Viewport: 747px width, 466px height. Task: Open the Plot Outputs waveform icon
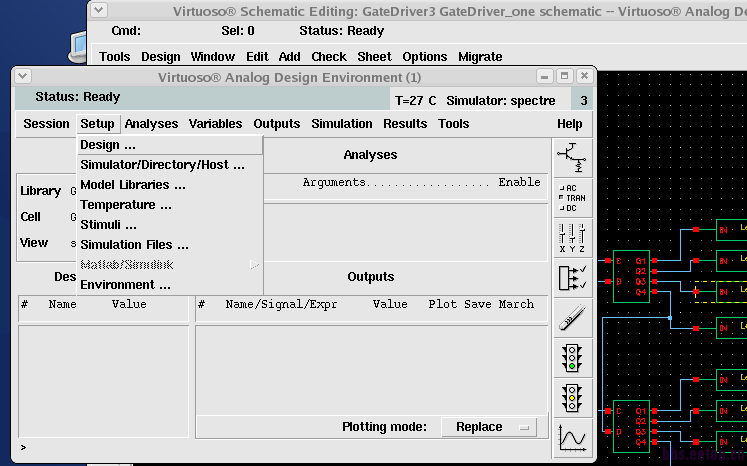[x=572, y=438]
